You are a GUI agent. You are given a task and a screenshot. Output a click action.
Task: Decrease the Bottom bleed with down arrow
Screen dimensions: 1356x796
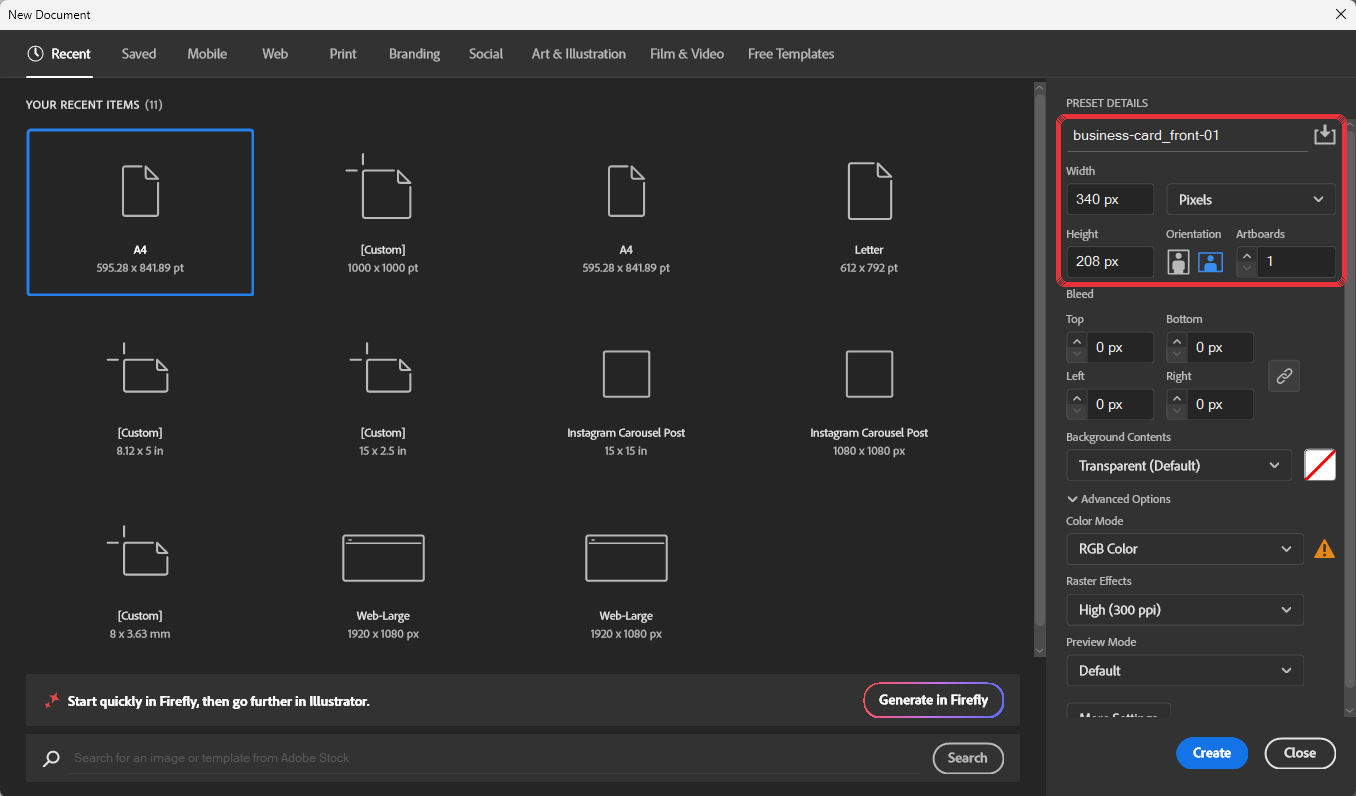(1176, 355)
